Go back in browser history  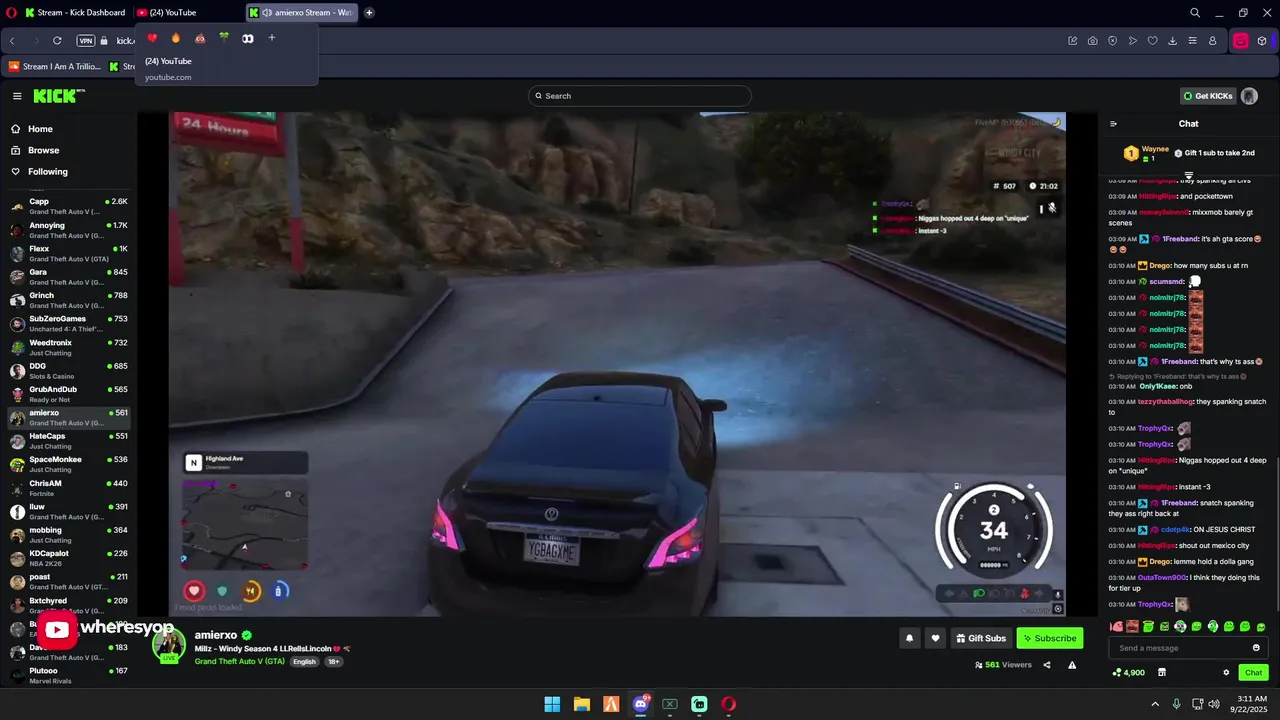click(12, 41)
